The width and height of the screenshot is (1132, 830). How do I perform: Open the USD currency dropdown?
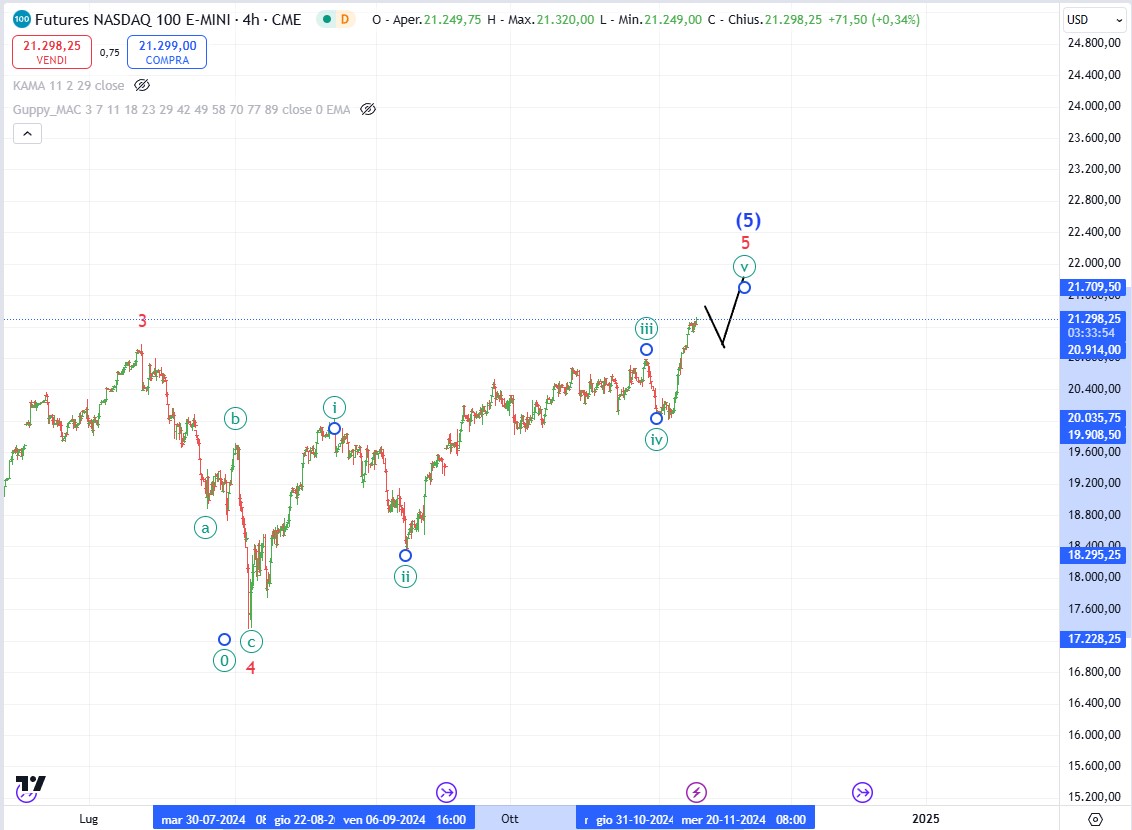pos(1094,19)
